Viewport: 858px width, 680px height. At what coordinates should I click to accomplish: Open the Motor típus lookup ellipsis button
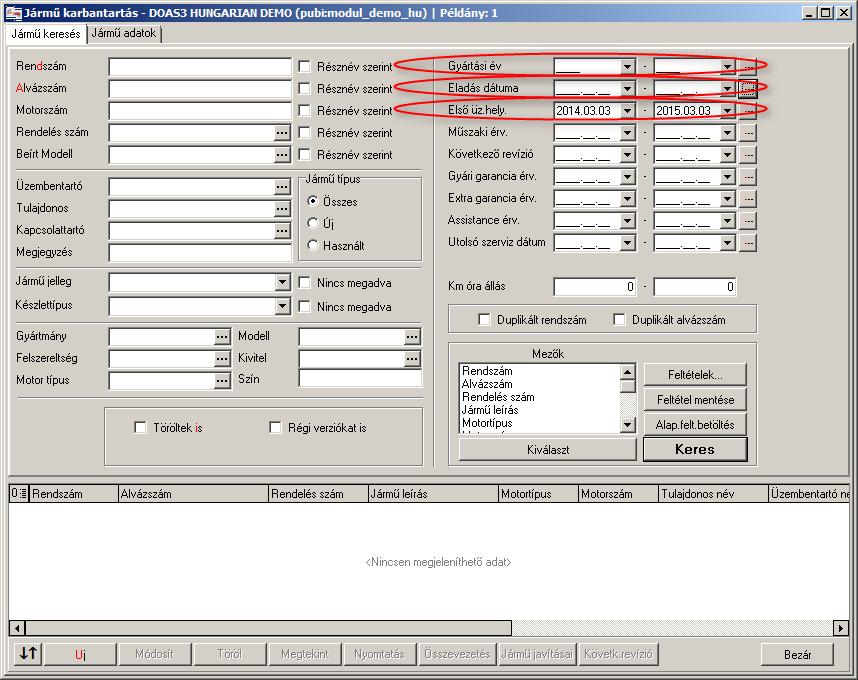click(222, 380)
